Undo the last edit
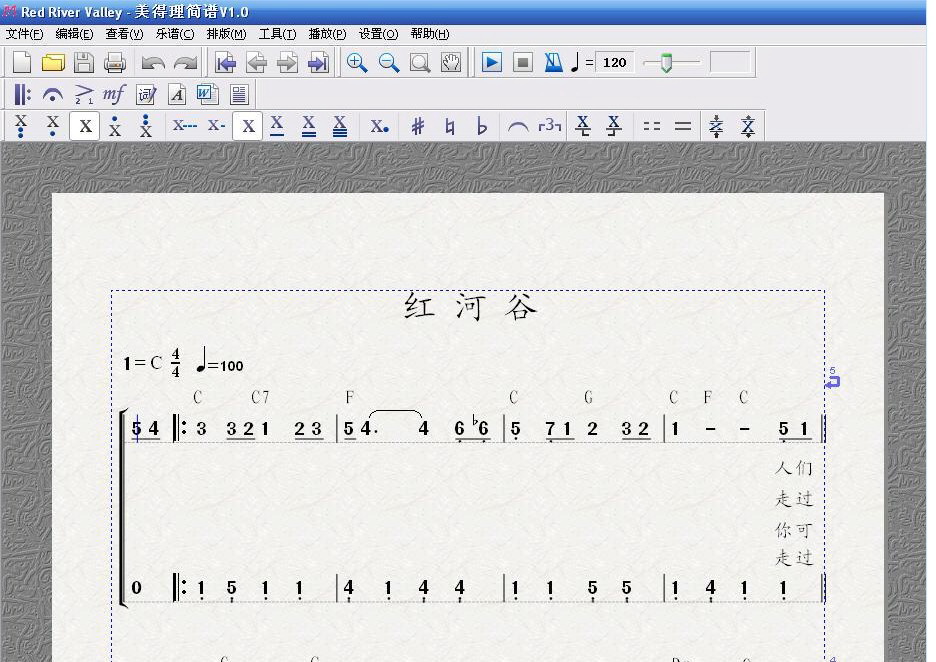The image size is (936, 662). pos(153,62)
